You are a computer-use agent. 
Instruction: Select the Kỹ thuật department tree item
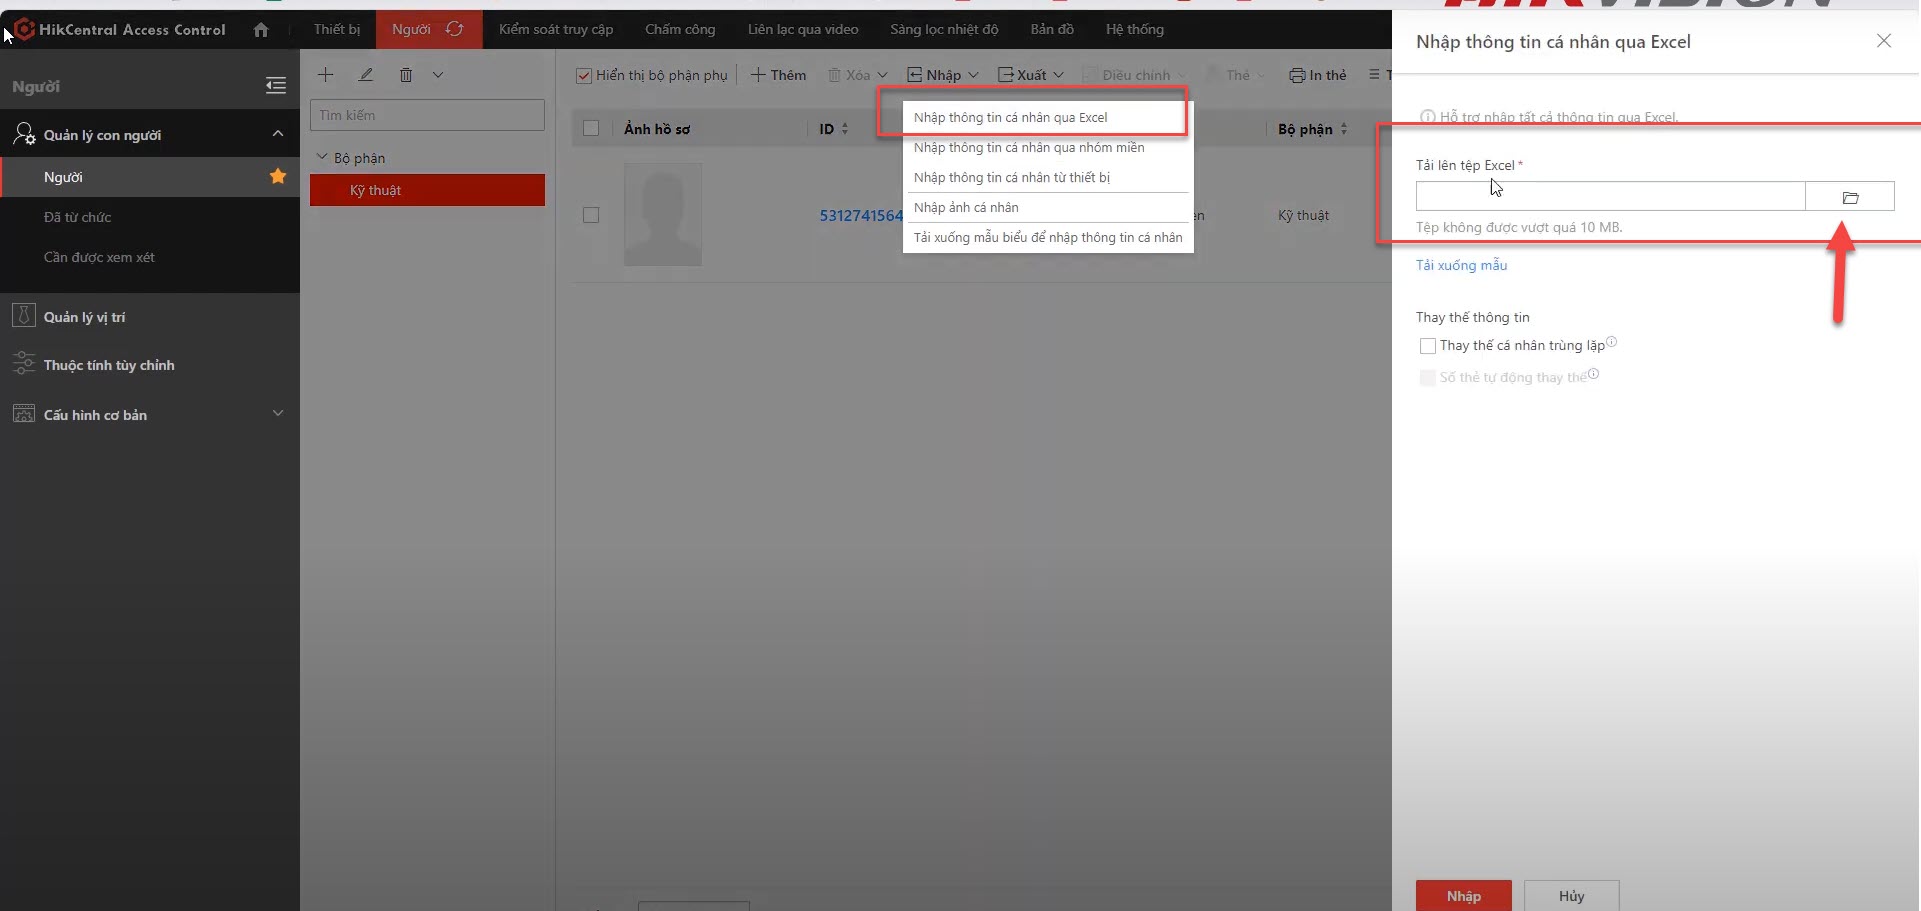pos(427,190)
